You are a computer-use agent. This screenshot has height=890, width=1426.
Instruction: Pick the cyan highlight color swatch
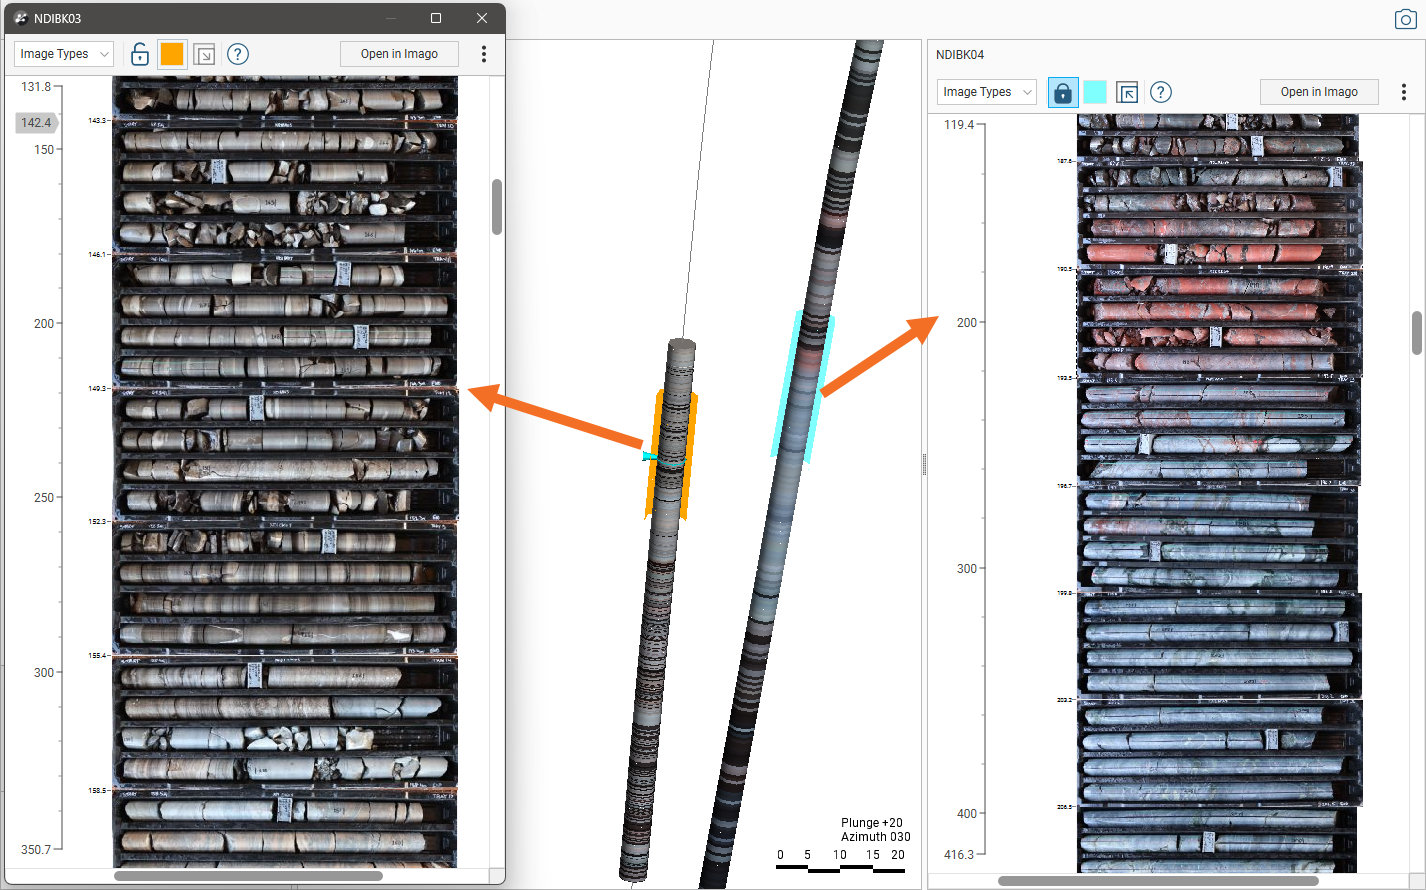tap(1095, 92)
